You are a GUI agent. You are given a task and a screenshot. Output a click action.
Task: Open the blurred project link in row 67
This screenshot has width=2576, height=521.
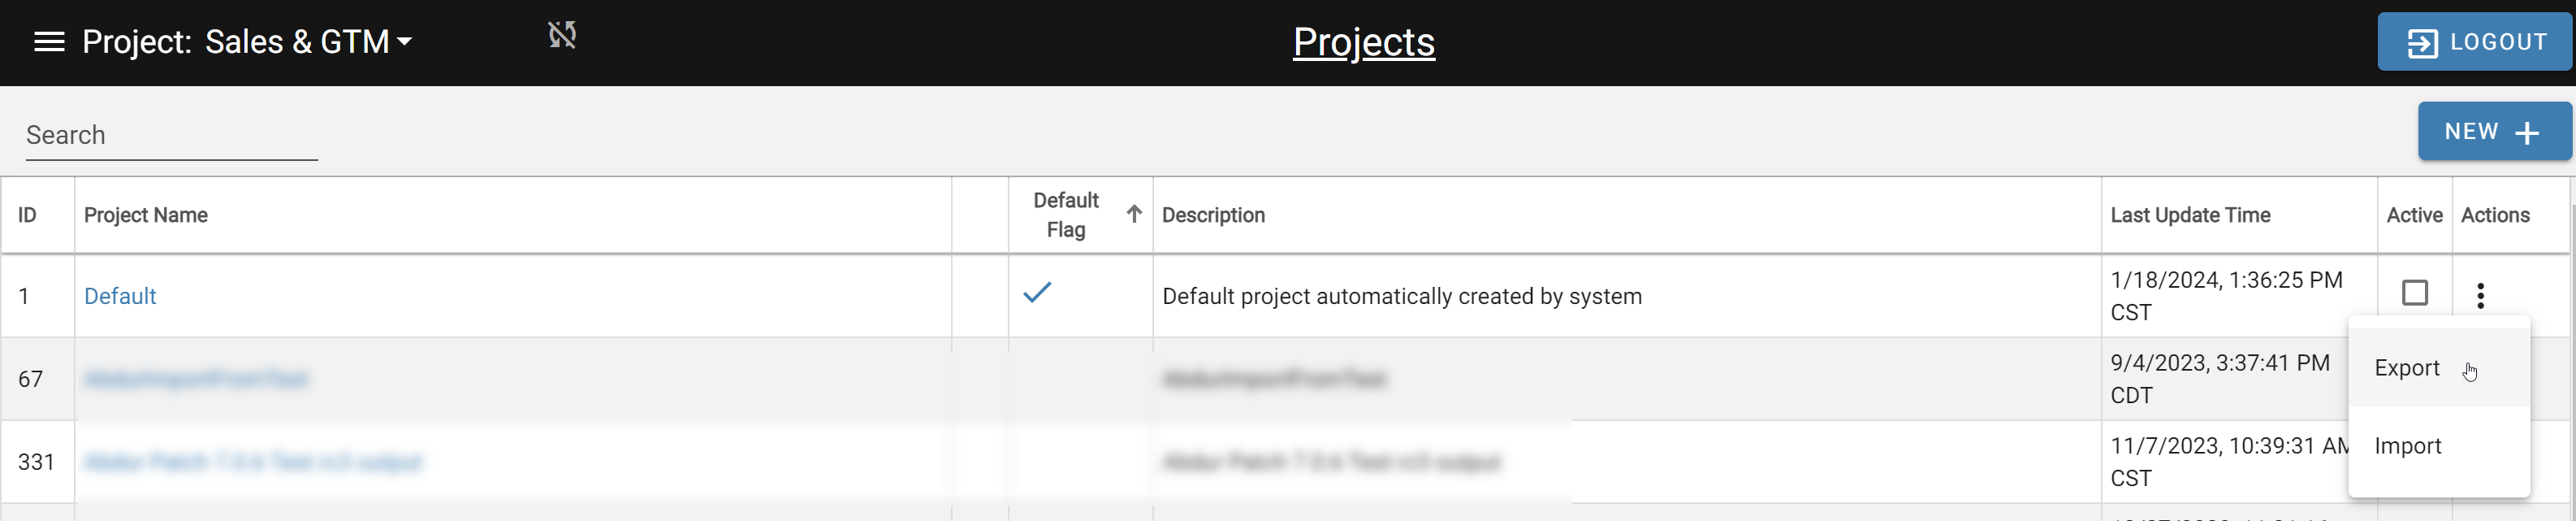pyautogui.click(x=196, y=379)
